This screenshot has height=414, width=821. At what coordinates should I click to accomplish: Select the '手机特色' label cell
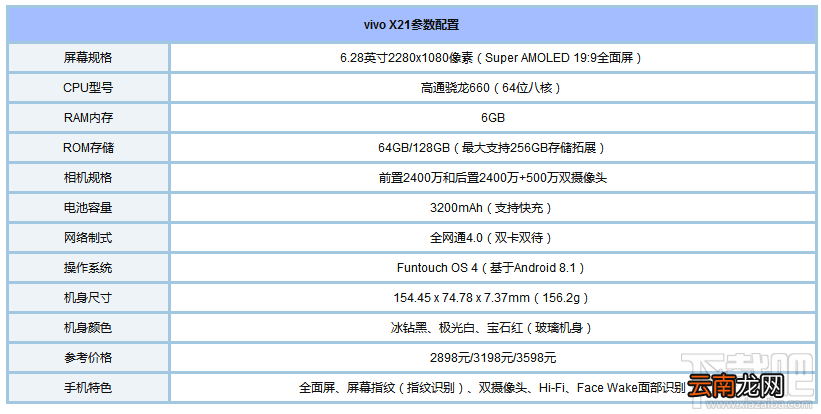pos(88,388)
